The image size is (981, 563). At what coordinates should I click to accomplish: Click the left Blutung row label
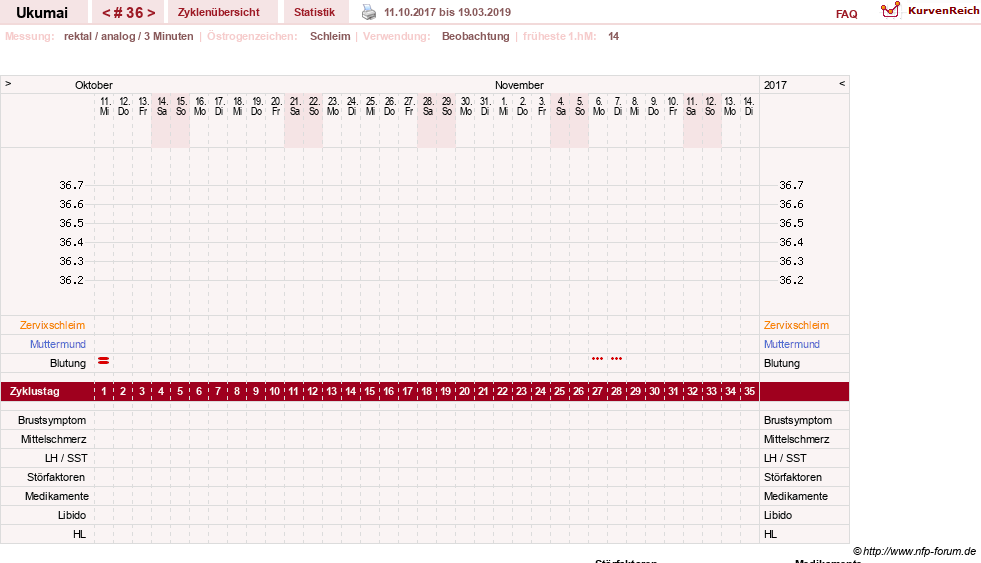68,363
